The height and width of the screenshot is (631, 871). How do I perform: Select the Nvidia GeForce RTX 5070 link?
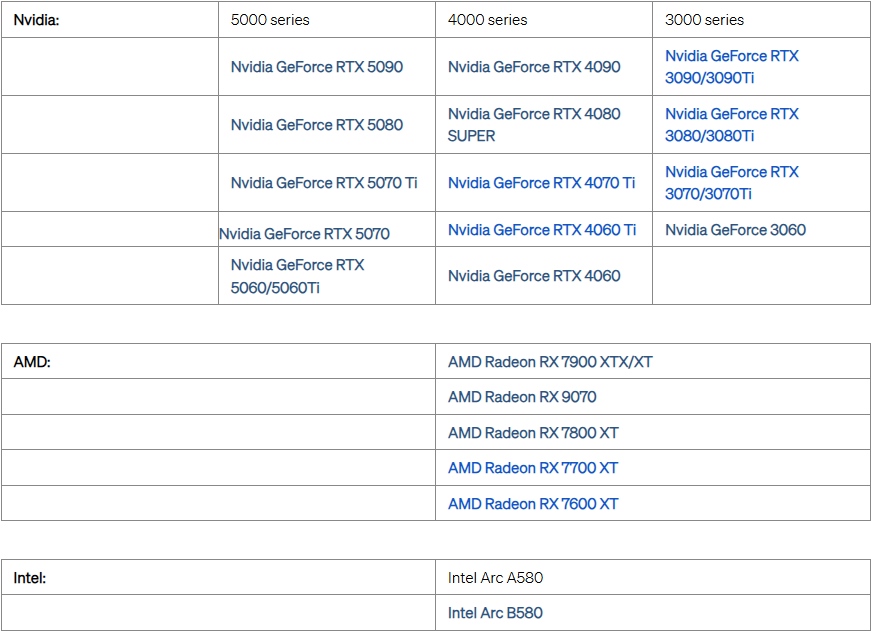point(304,234)
